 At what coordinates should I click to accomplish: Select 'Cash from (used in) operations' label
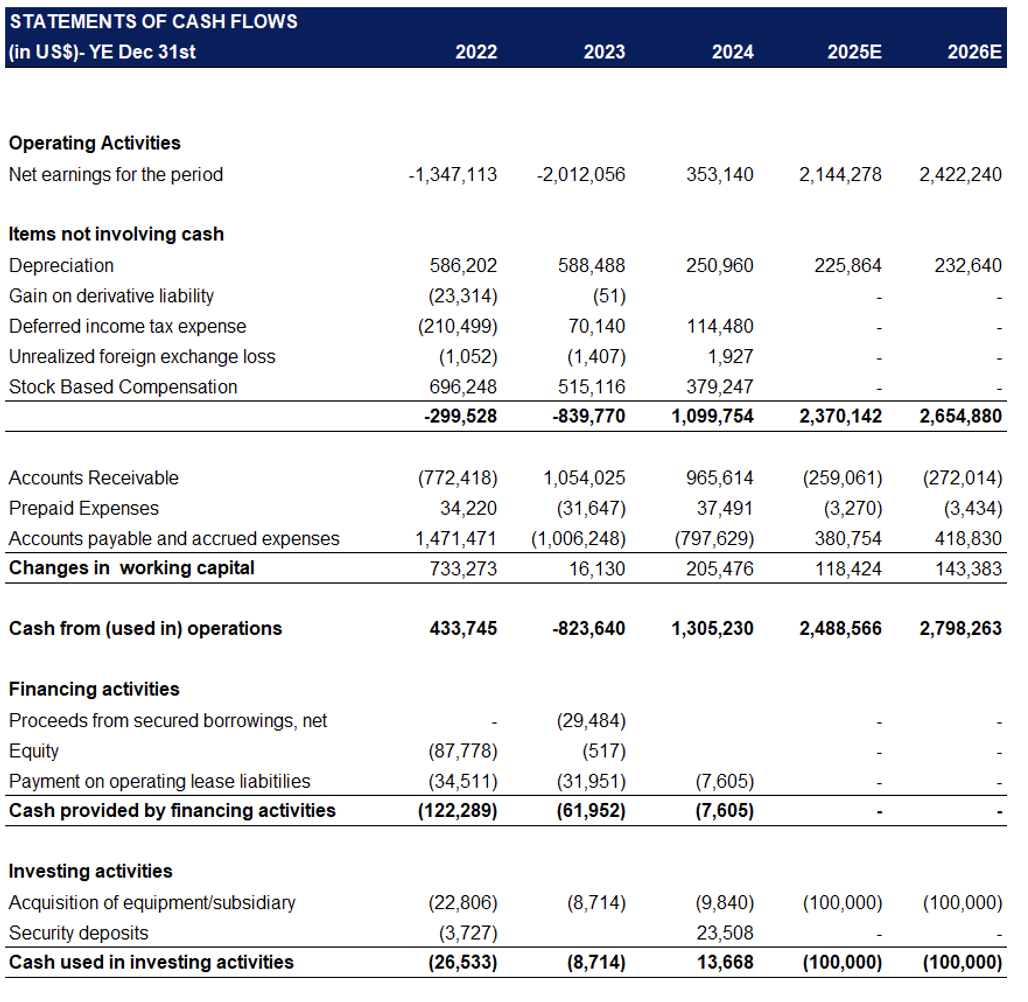coord(146,629)
